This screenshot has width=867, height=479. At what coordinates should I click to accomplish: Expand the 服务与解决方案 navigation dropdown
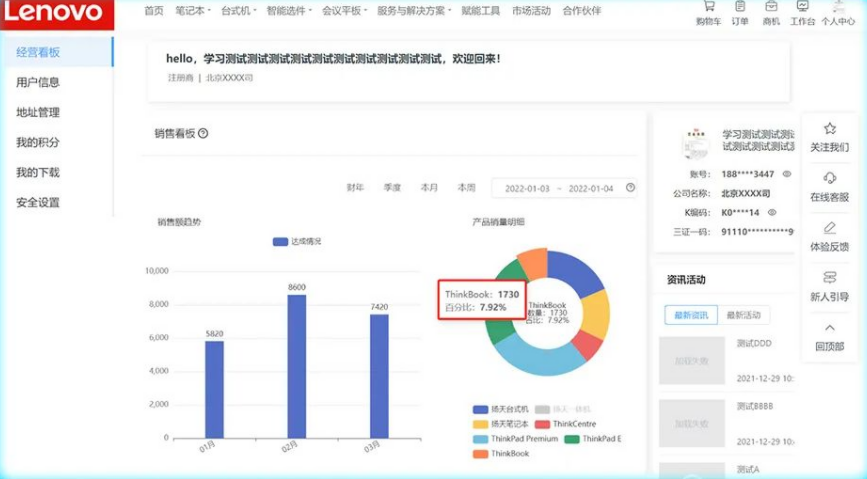(x=414, y=11)
